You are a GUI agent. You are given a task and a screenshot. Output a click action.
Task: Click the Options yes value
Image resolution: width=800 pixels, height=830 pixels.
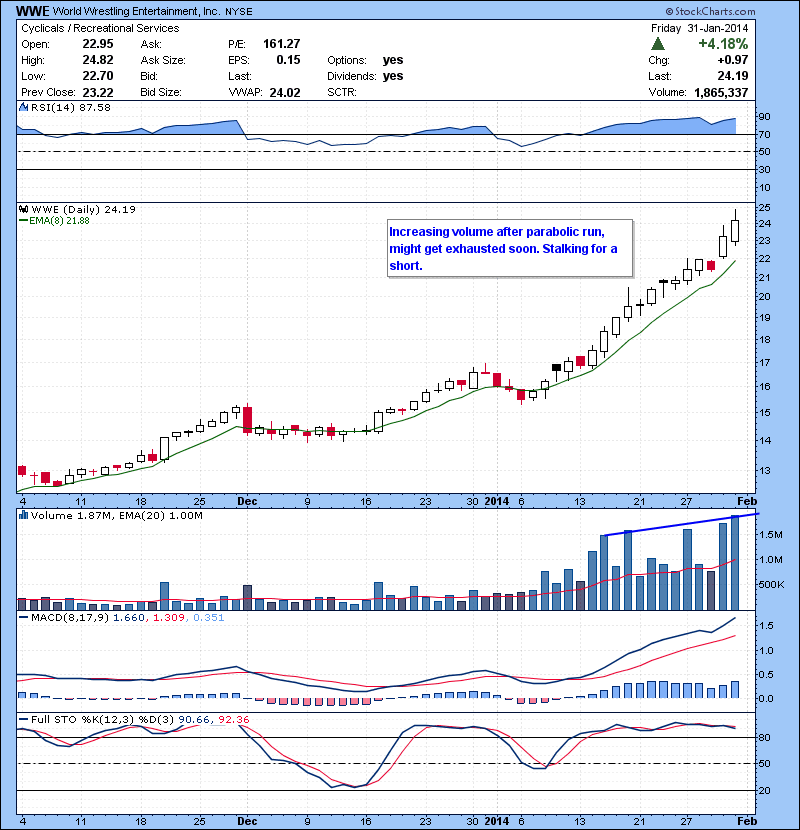coord(393,60)
